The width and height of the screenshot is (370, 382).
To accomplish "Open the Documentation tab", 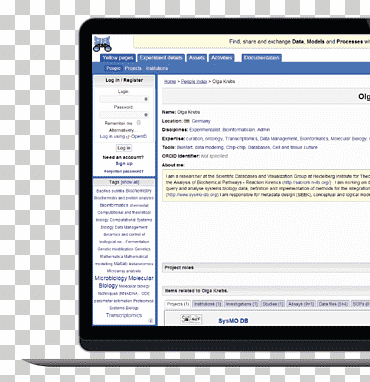I will (261, 58).
